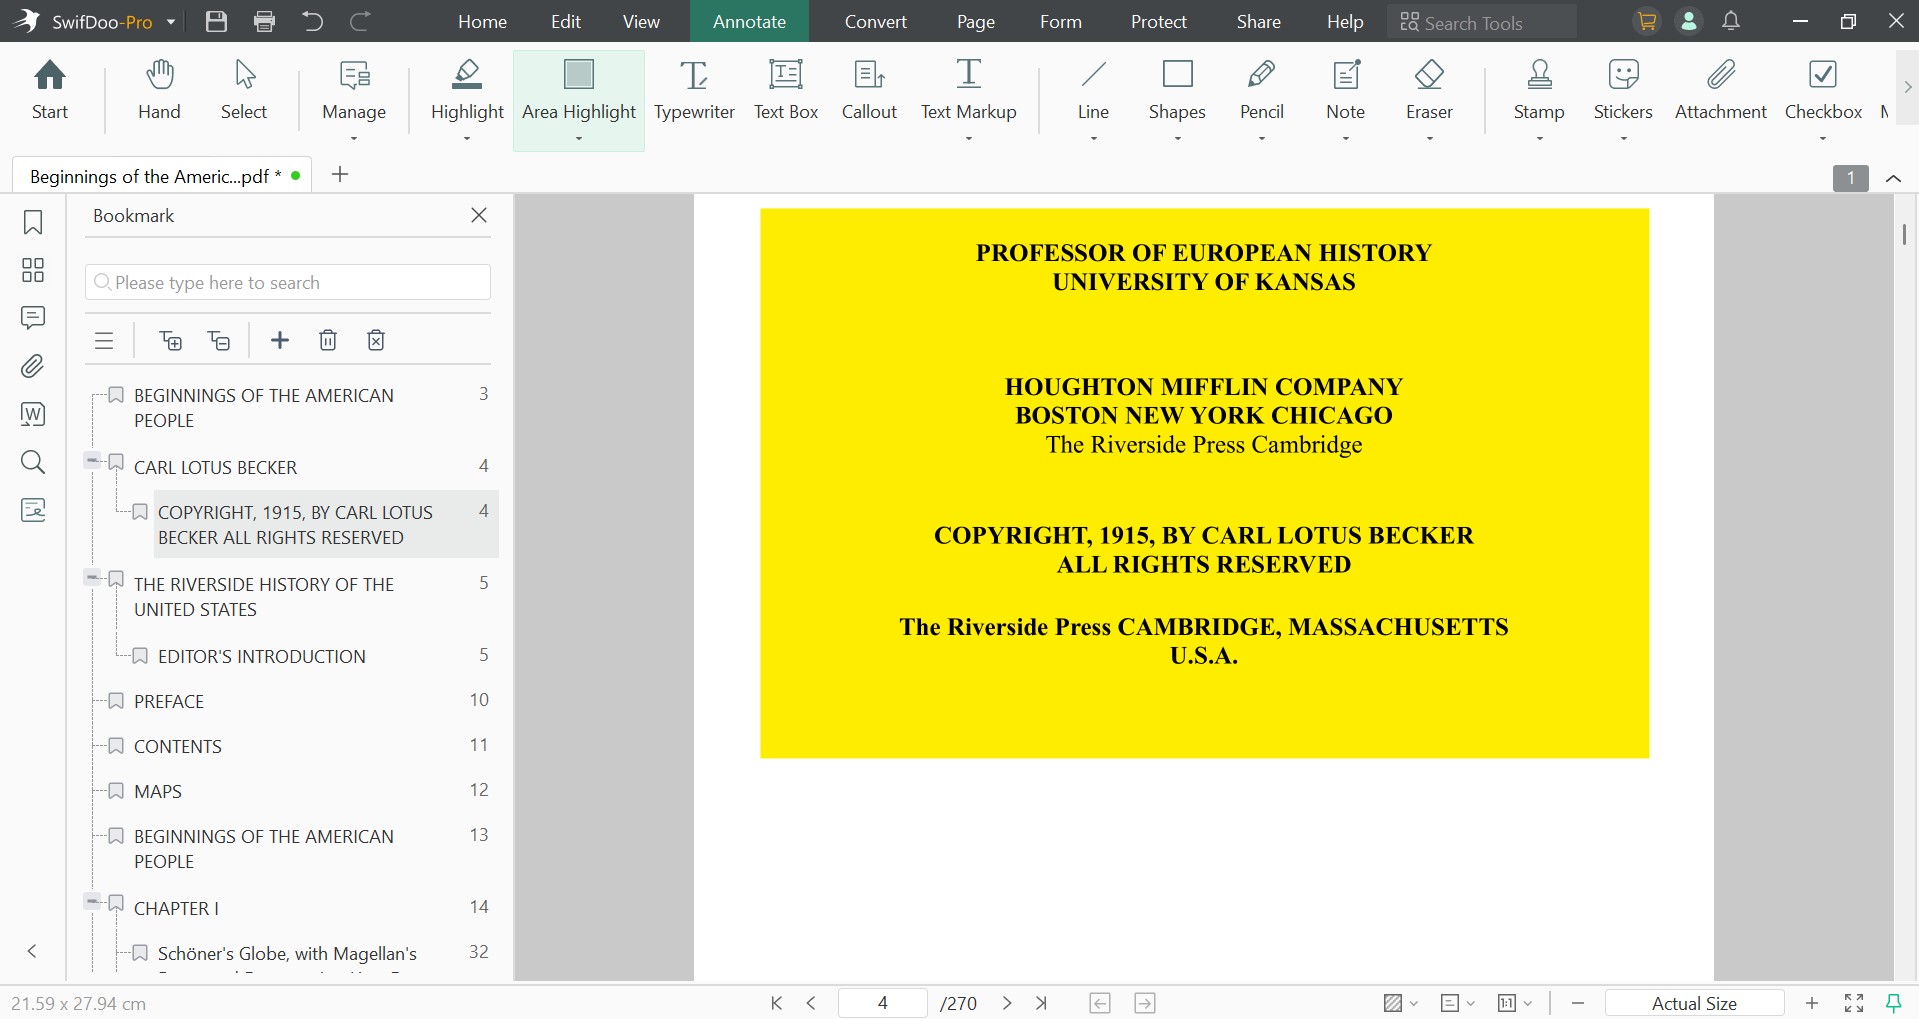This screenshot has height=1019, width=1919.
Task: Add an Attachment to the PDF
Action: [1721, 91]
